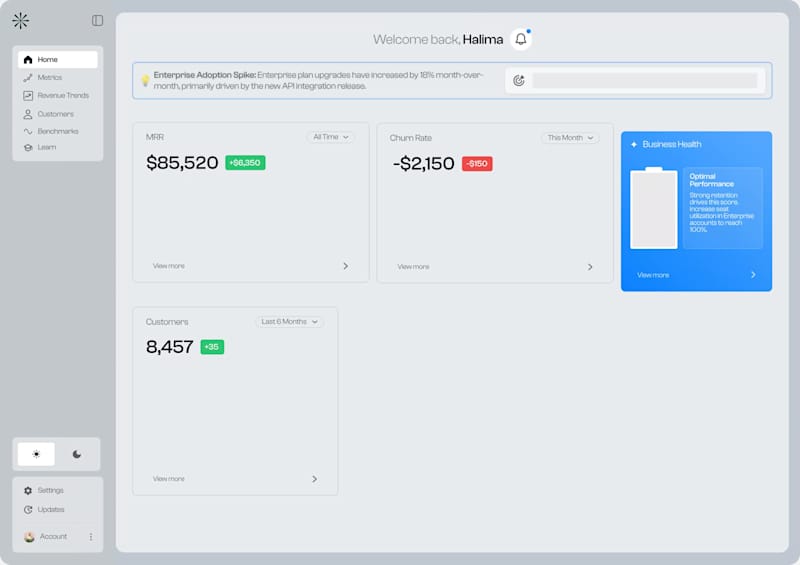Viewport: 800px width, 565px height.
Task: Click the Optimal Performance panel
Action: pyautogui.click(x=723, y=208)
